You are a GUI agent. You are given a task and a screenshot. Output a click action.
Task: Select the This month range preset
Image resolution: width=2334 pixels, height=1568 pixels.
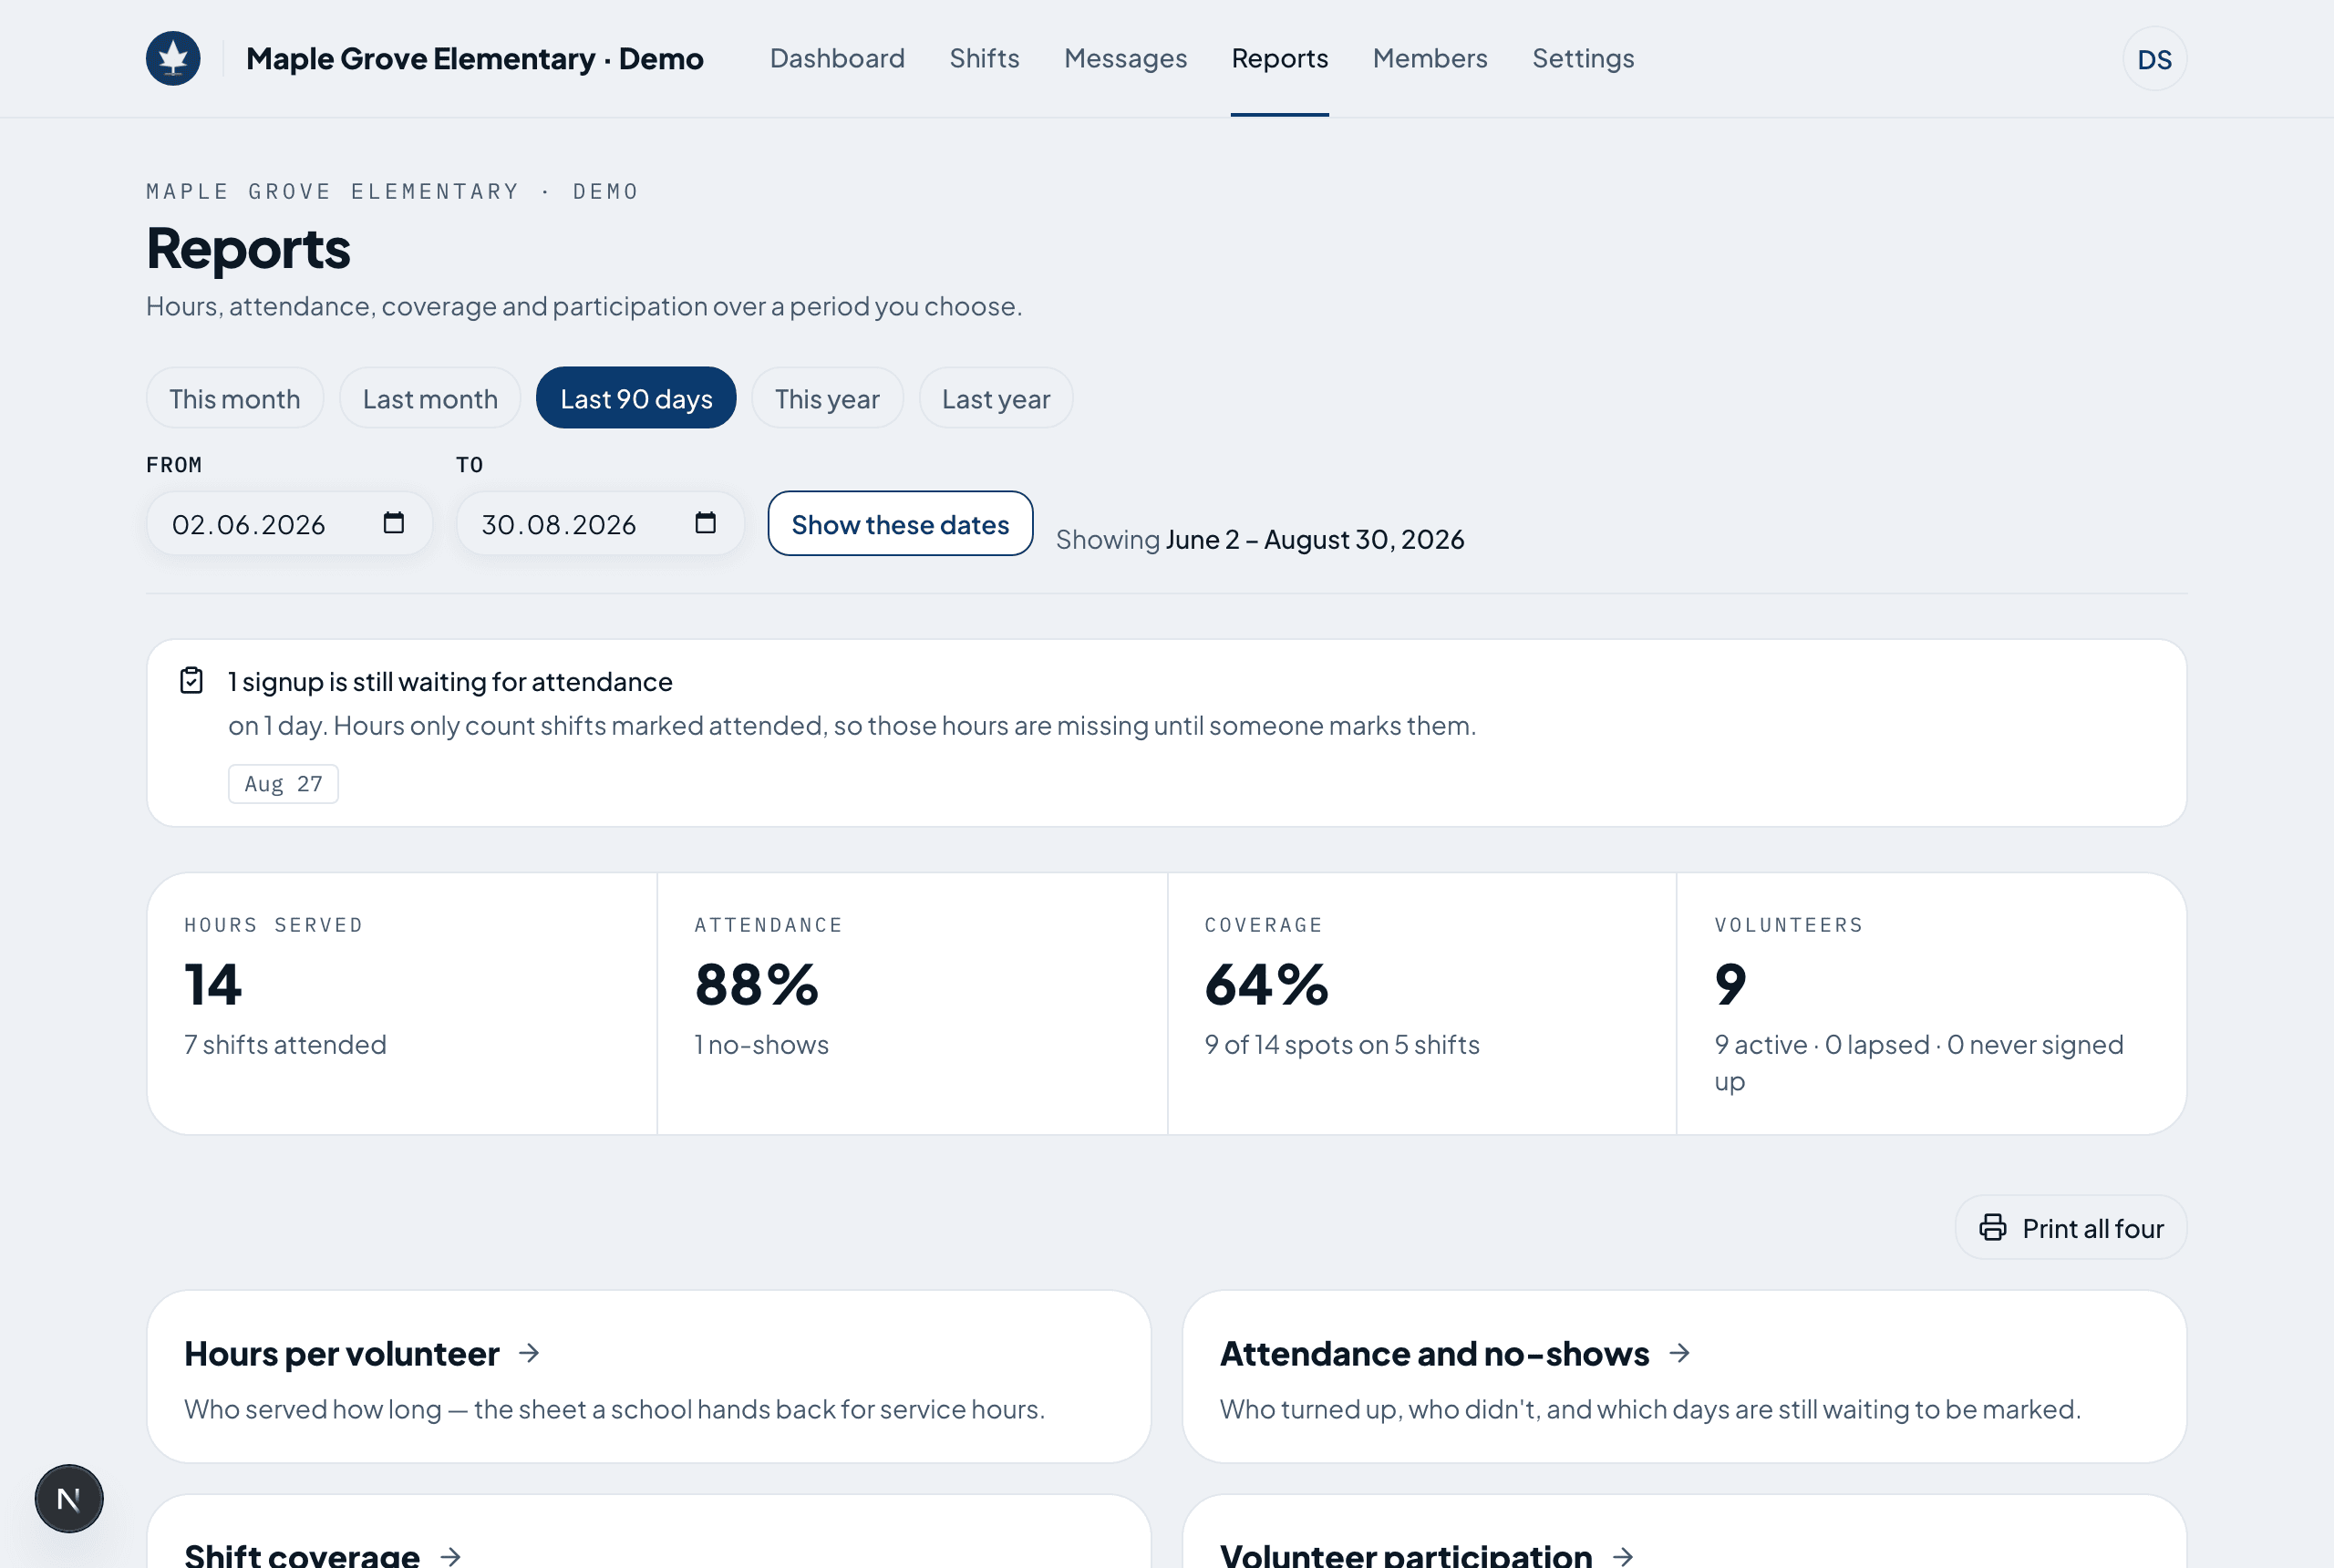[235, 398]
